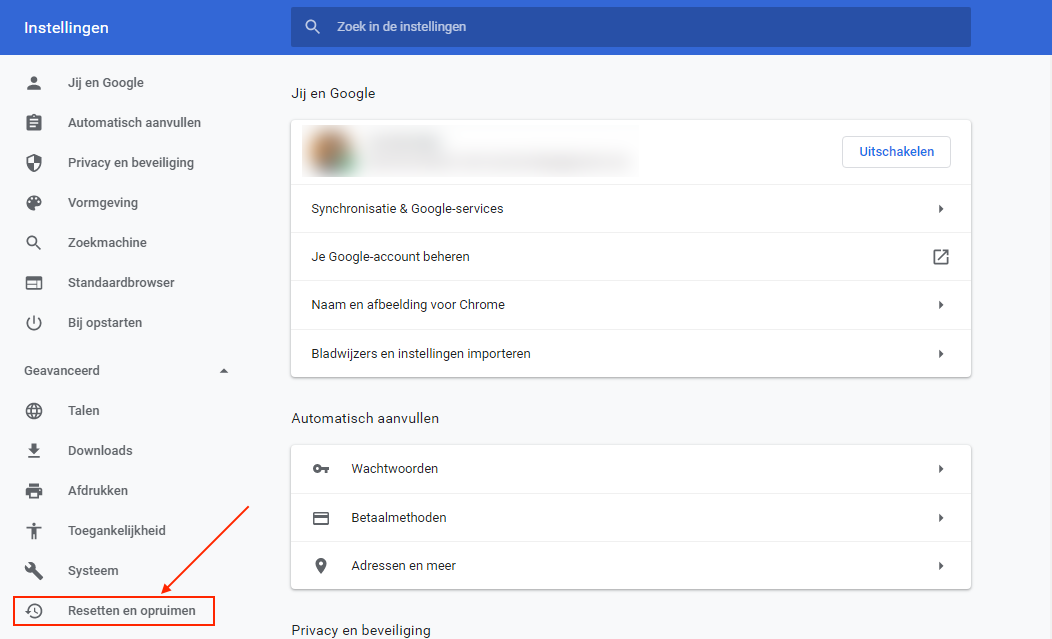The image size is (1052, 639).
Task: Open Bladwijzers en instellingen importeren
Action: (631, 354)
